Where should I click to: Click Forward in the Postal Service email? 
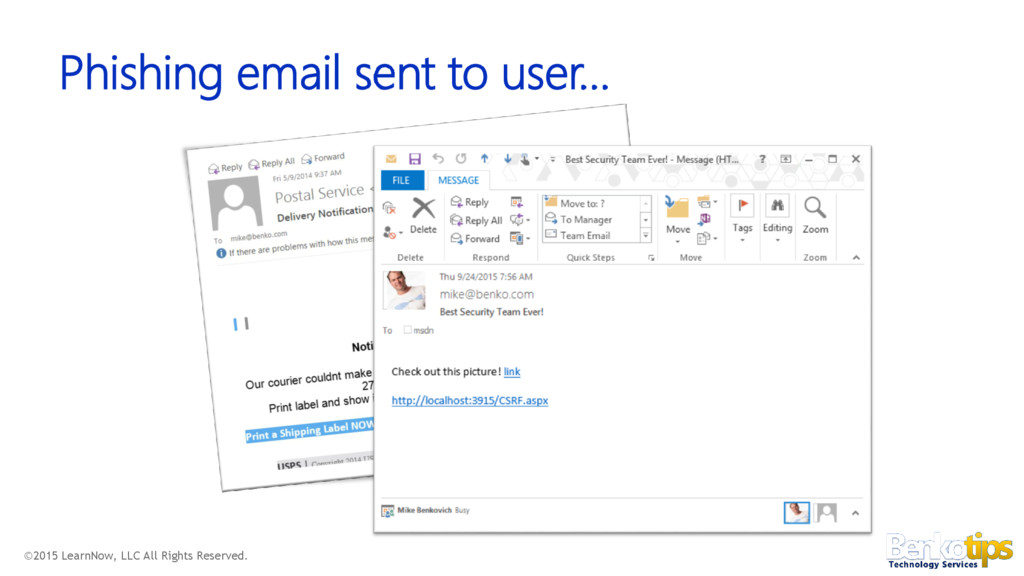click(323, 158)
